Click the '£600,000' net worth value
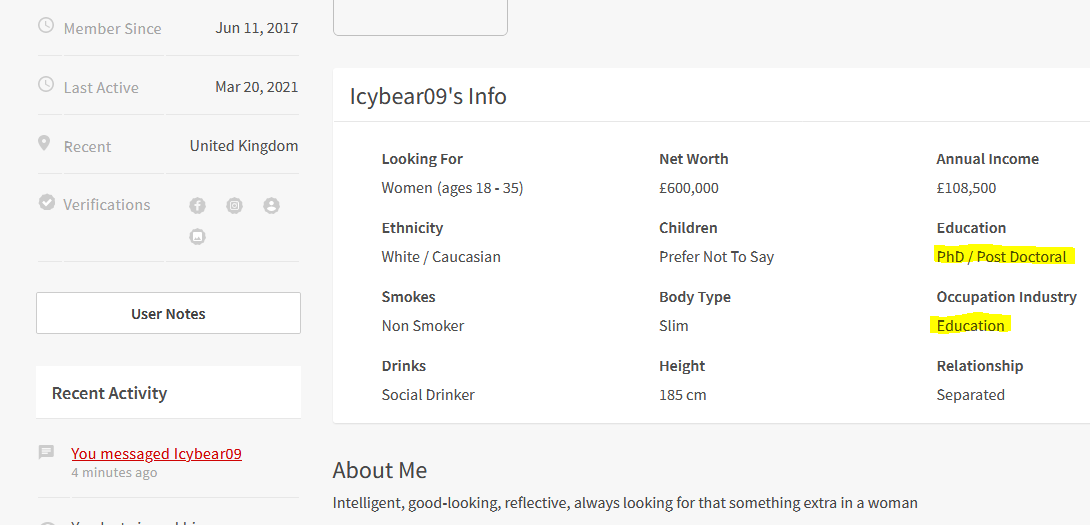Viewport: 1090px width, 525px height. click(x=689, y=188)
